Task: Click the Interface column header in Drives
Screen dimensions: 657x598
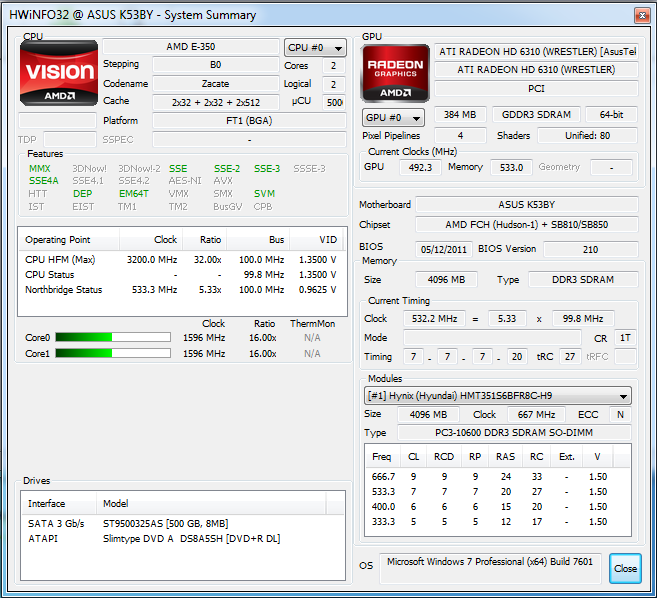Action: point(59,503)
